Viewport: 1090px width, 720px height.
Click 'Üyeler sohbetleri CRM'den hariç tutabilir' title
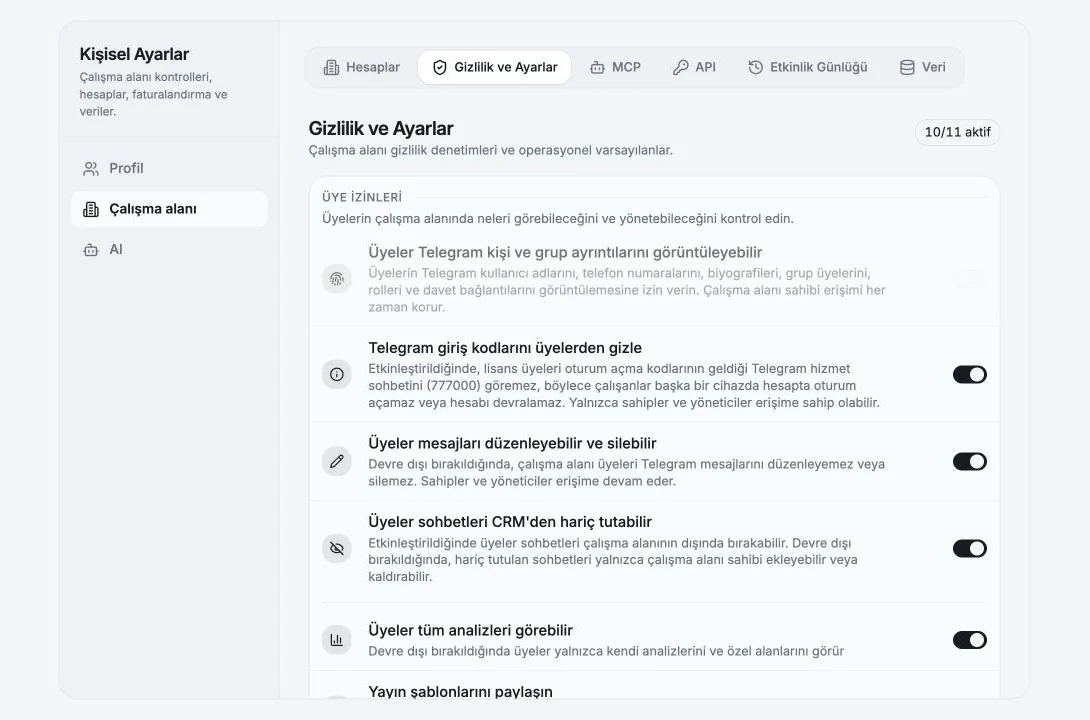coord(510,522)
